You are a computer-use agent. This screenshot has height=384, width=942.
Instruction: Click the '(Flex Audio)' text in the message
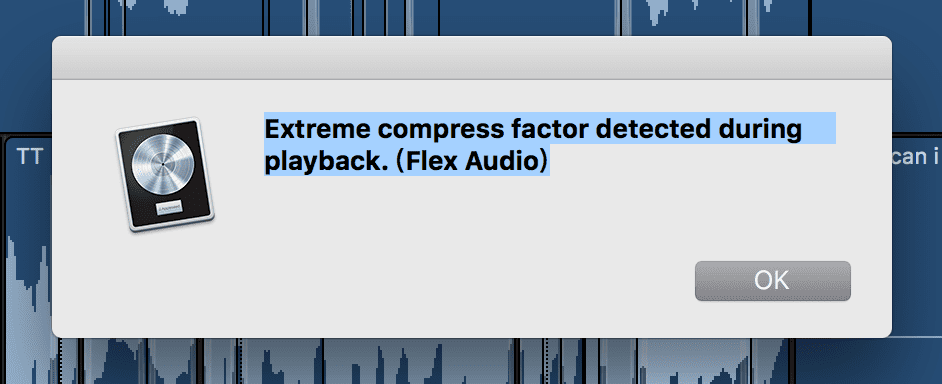pos(472,161)
